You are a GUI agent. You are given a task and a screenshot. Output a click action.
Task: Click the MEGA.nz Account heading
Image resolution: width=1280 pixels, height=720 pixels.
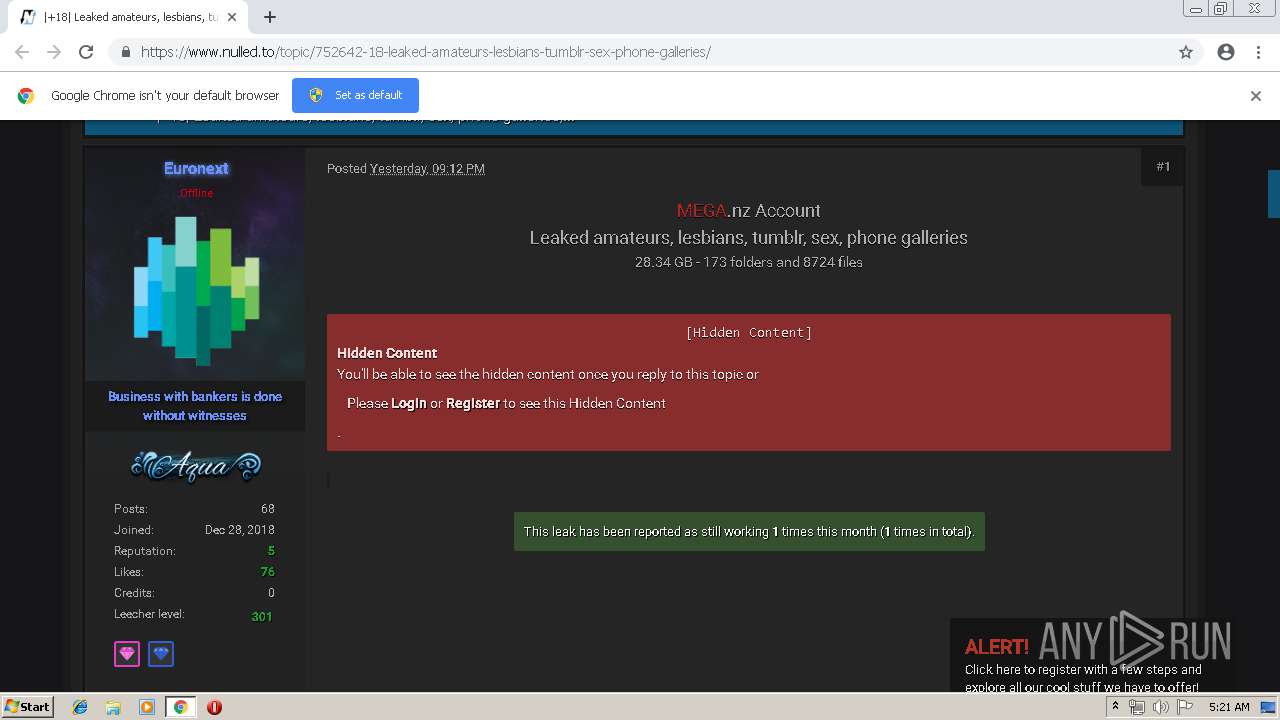(748, 211)
